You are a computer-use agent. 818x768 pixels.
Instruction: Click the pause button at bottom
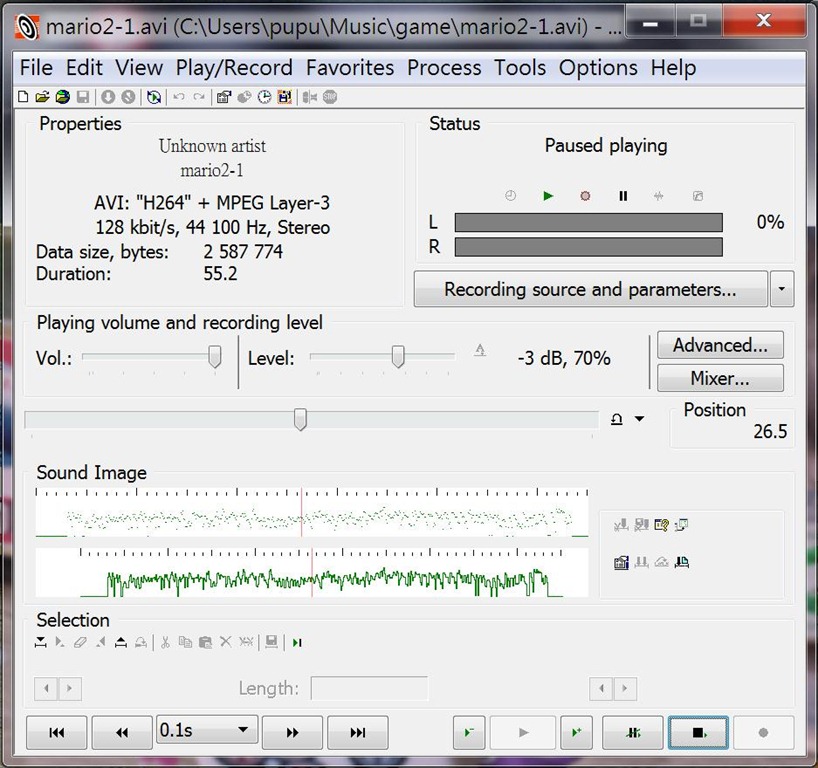click(634, 733)
